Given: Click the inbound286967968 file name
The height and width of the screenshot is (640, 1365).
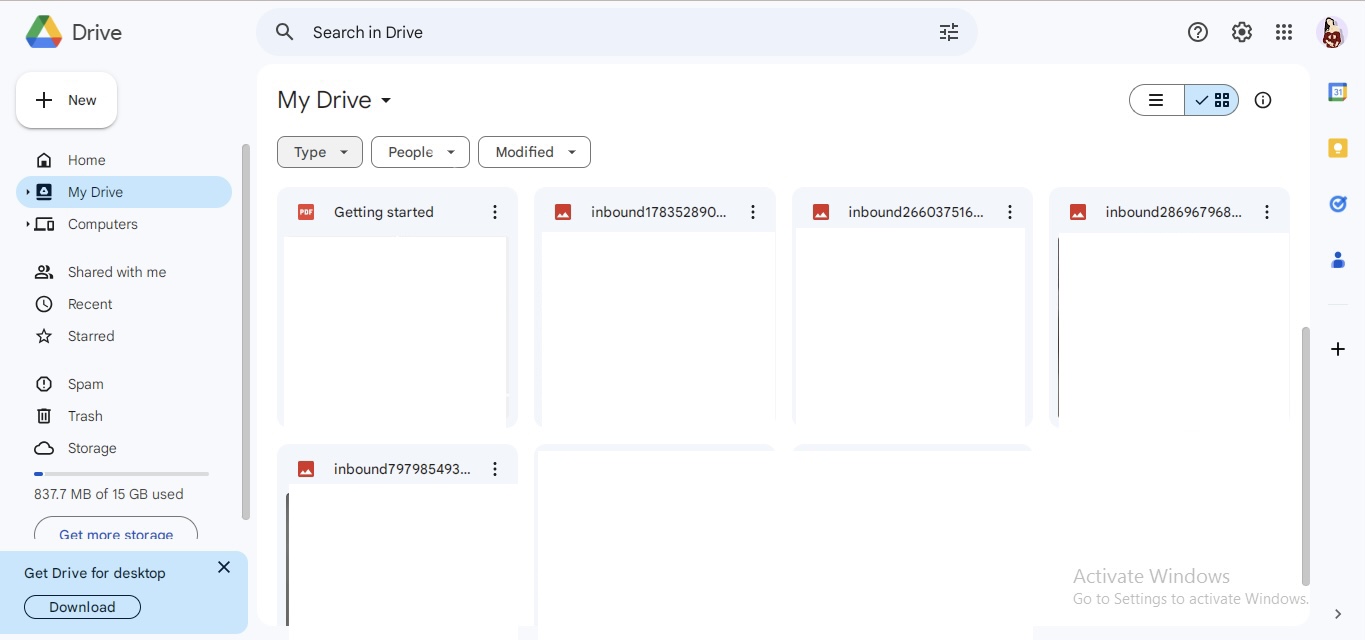Looking at the screenshot, I should [1174, 212].
